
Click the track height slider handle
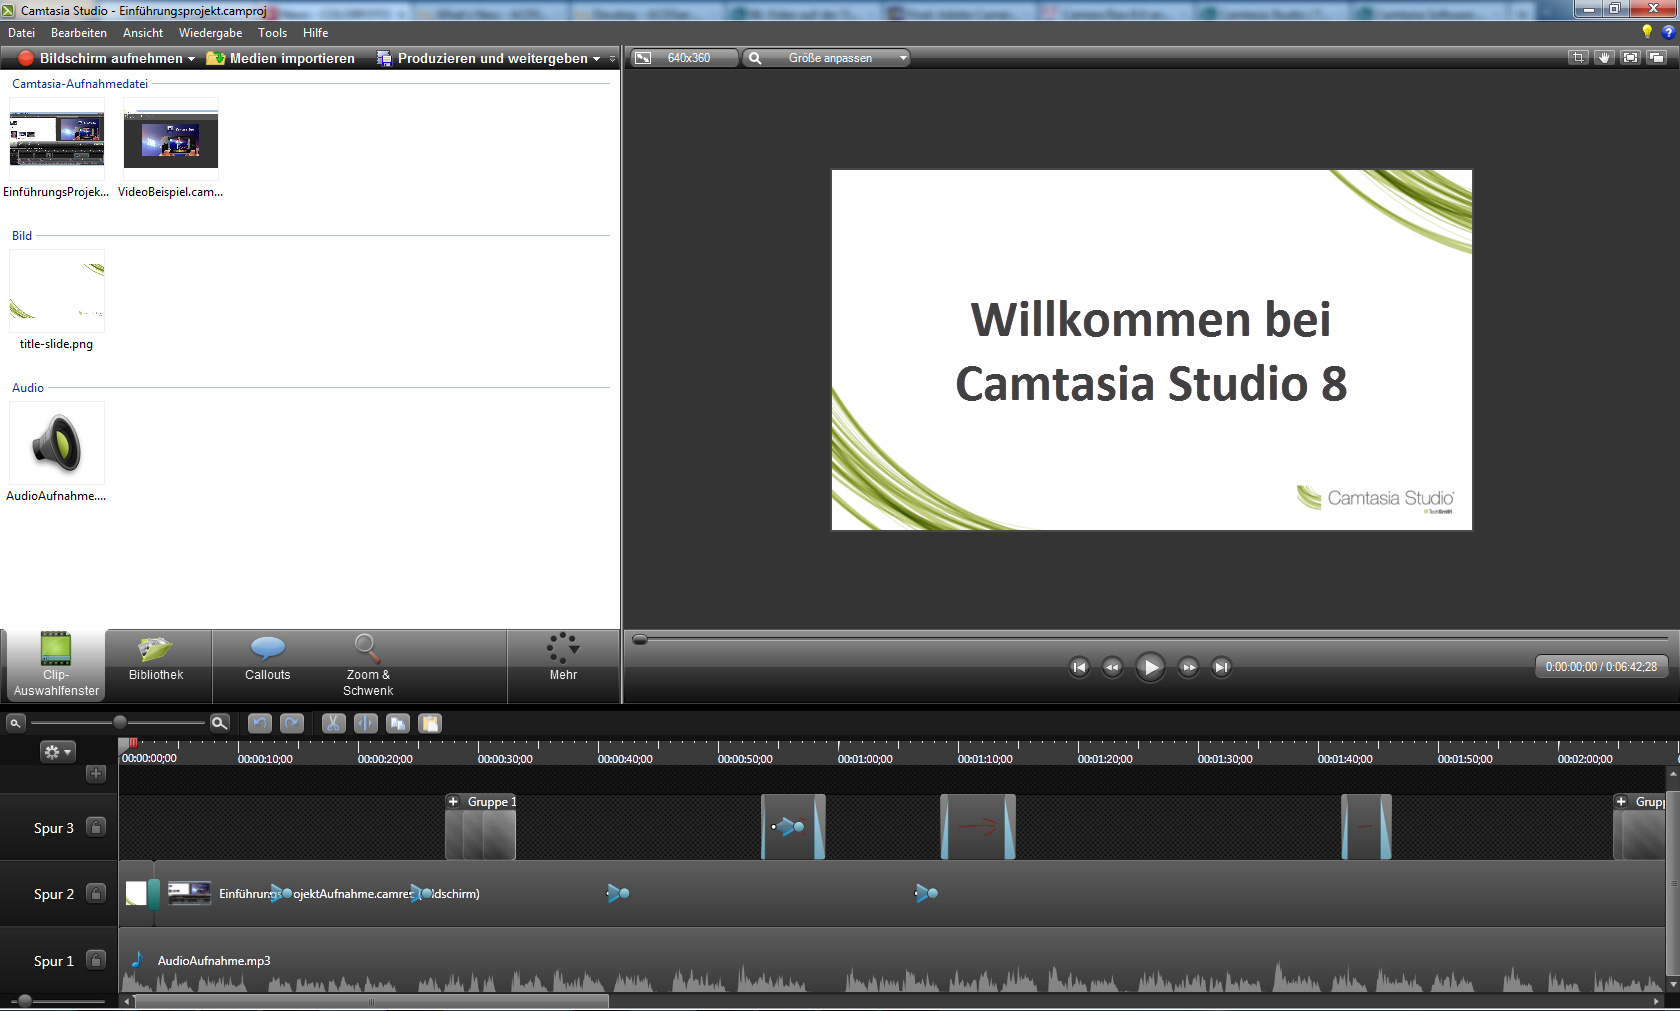[25, 1001]
